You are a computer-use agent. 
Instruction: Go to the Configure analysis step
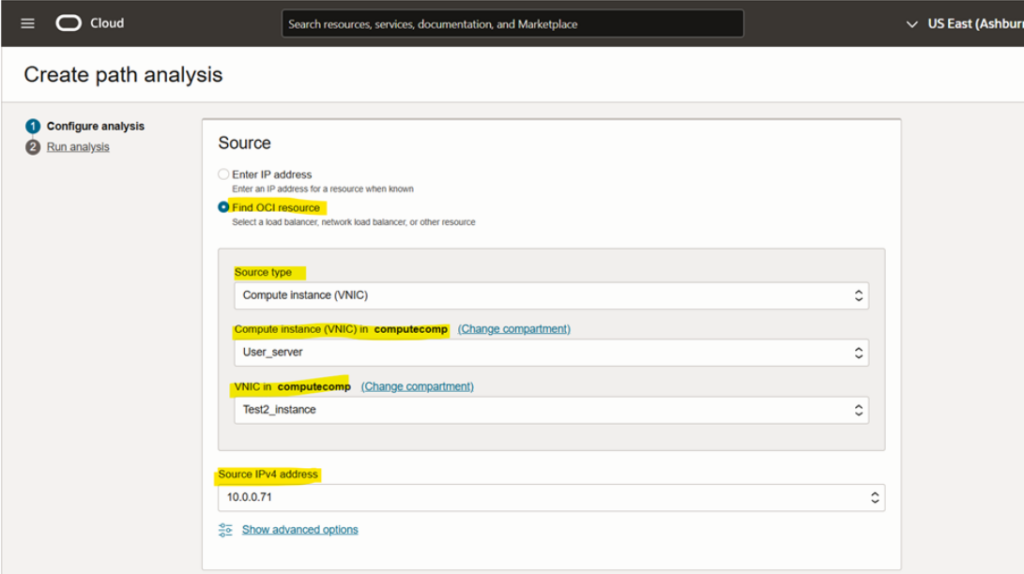(95, 127)
